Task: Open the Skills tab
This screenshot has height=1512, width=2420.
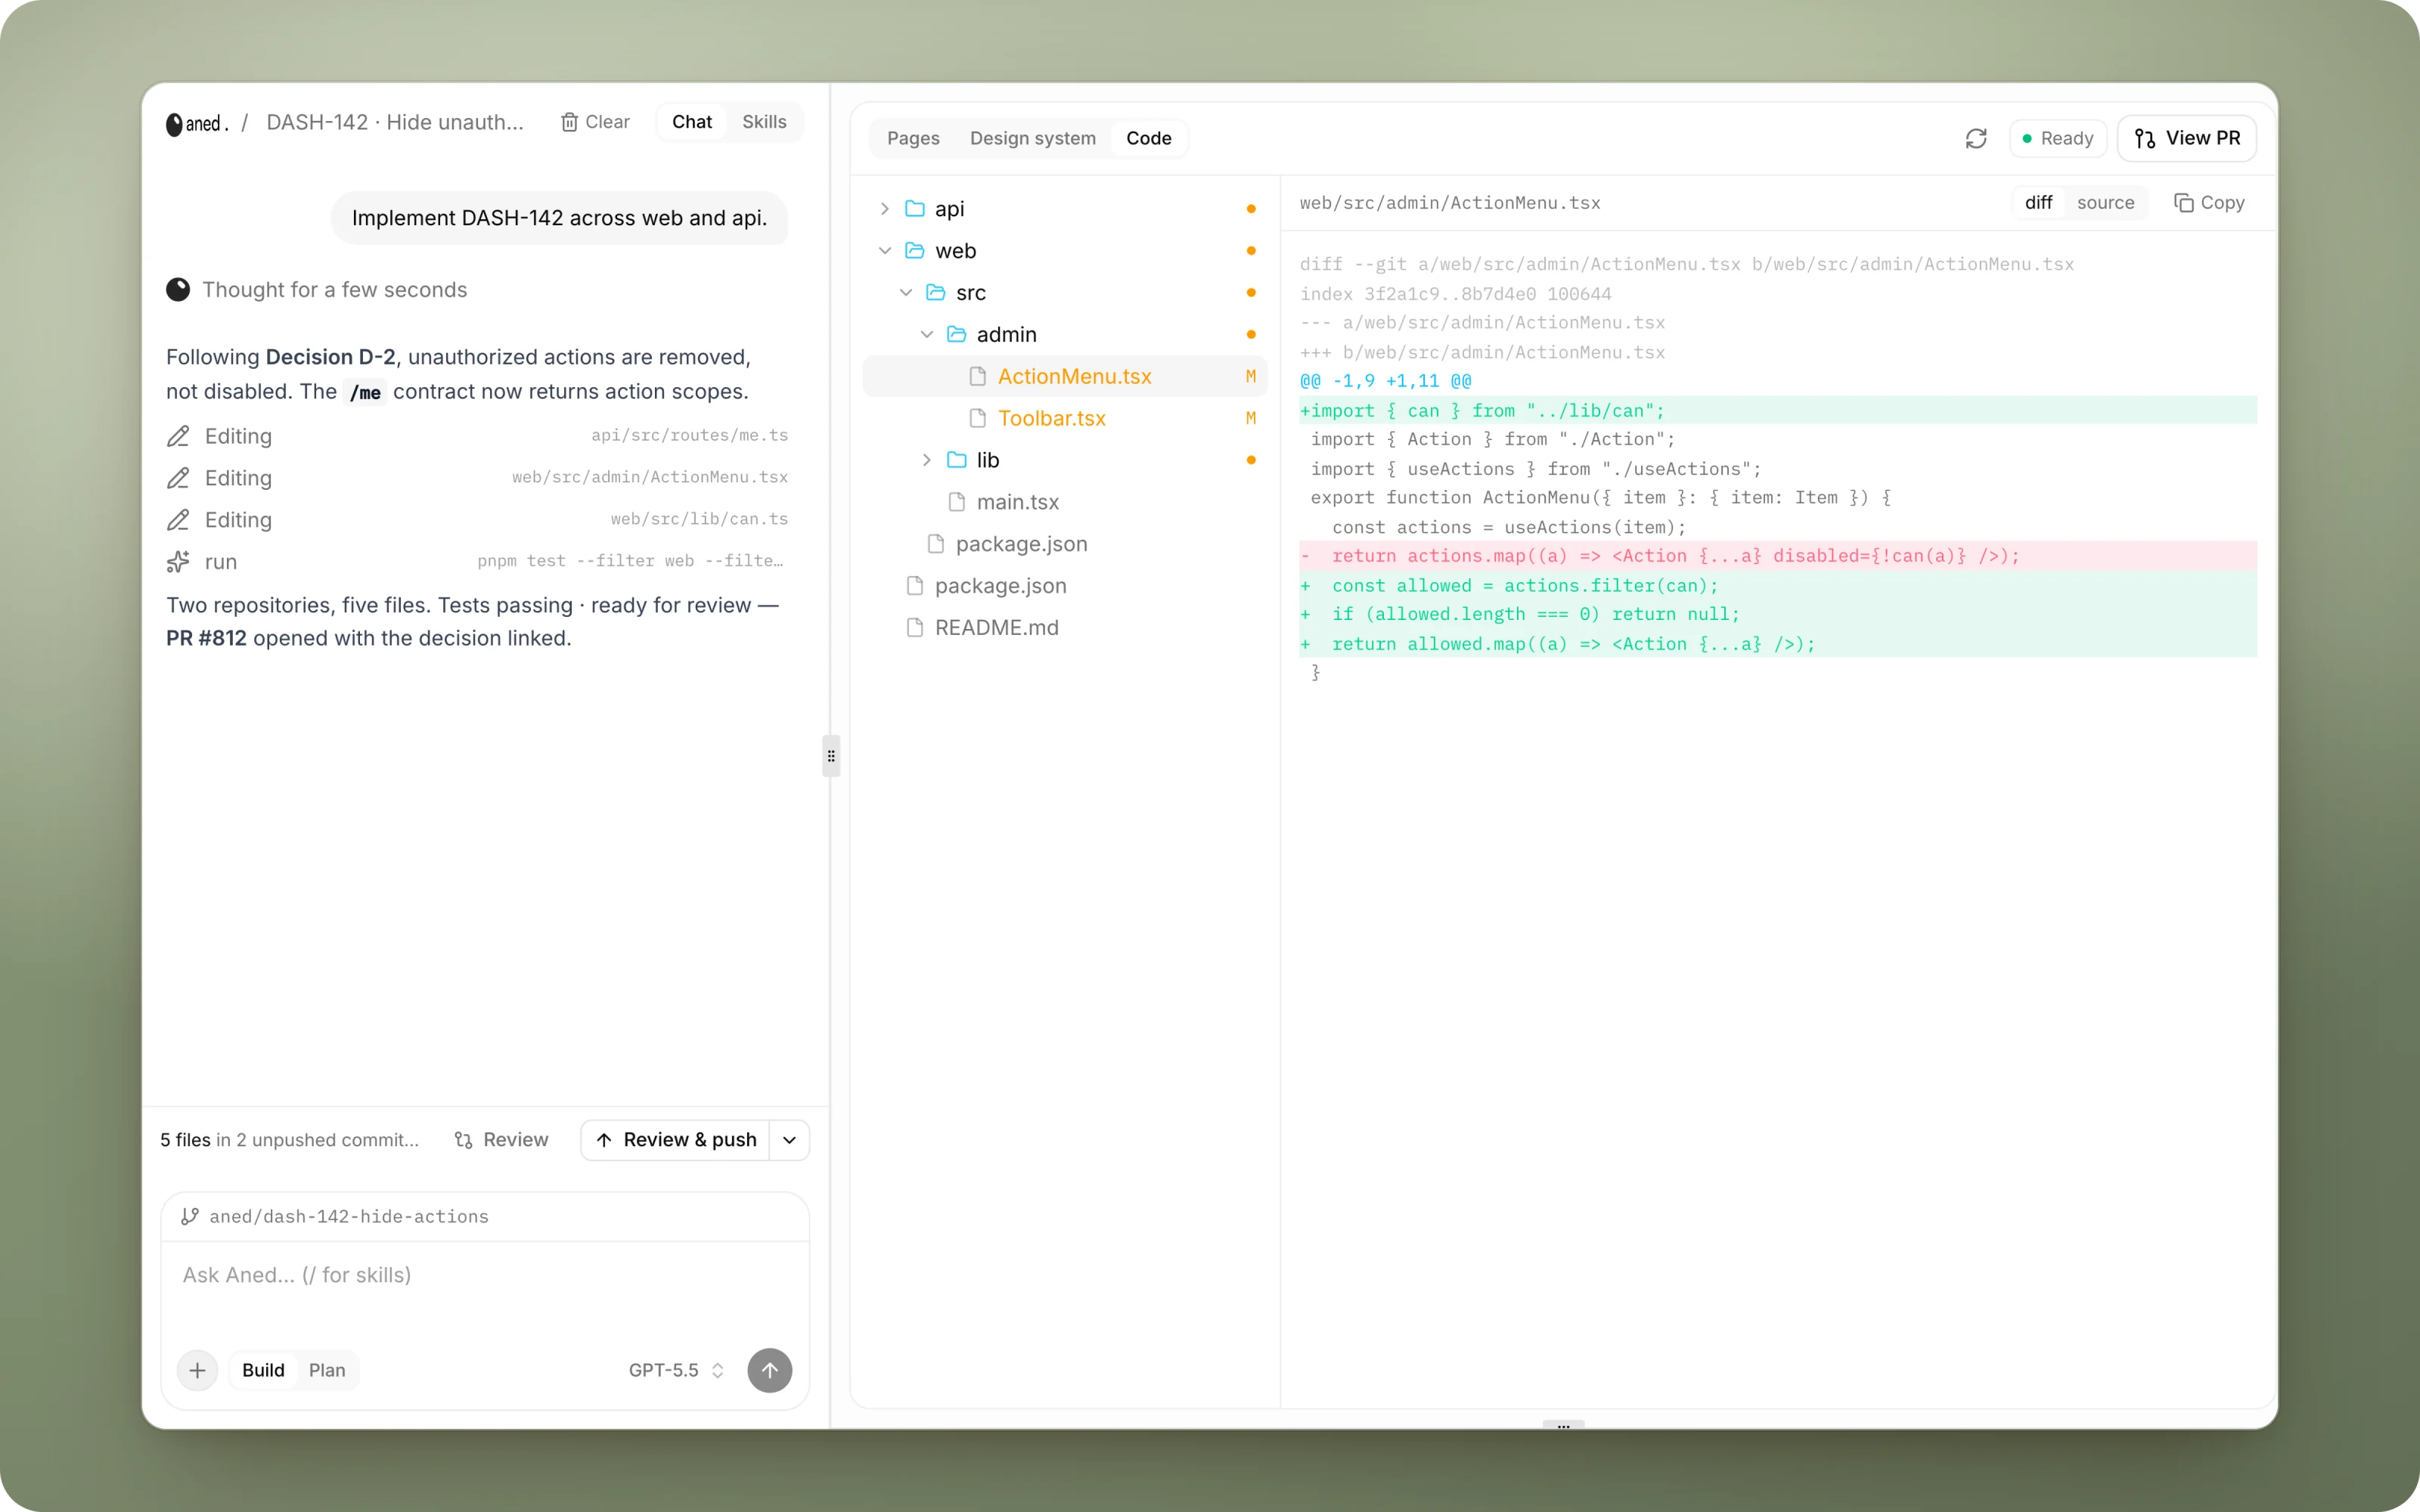Action: click(764, 122)
